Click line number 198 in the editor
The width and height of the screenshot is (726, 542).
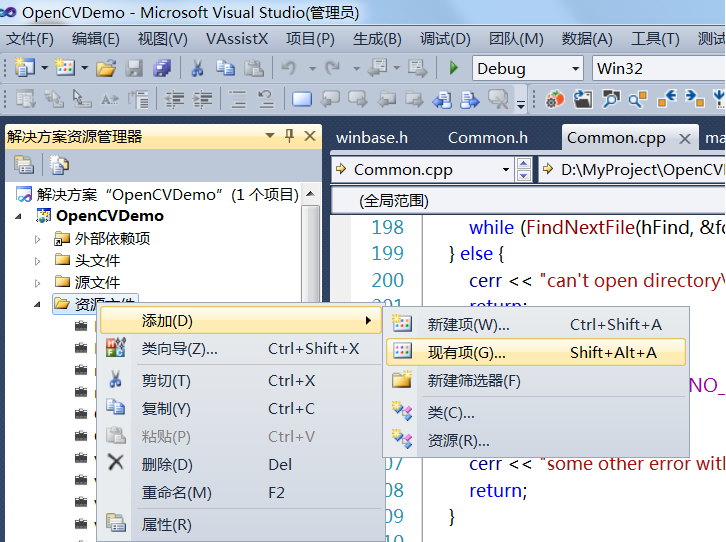click(388, 227)
